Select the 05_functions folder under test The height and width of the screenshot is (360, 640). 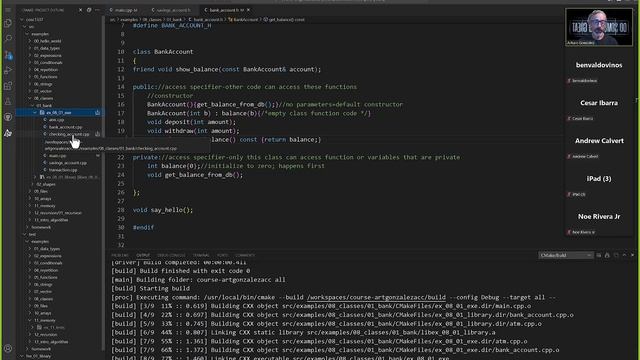point(46,277)
